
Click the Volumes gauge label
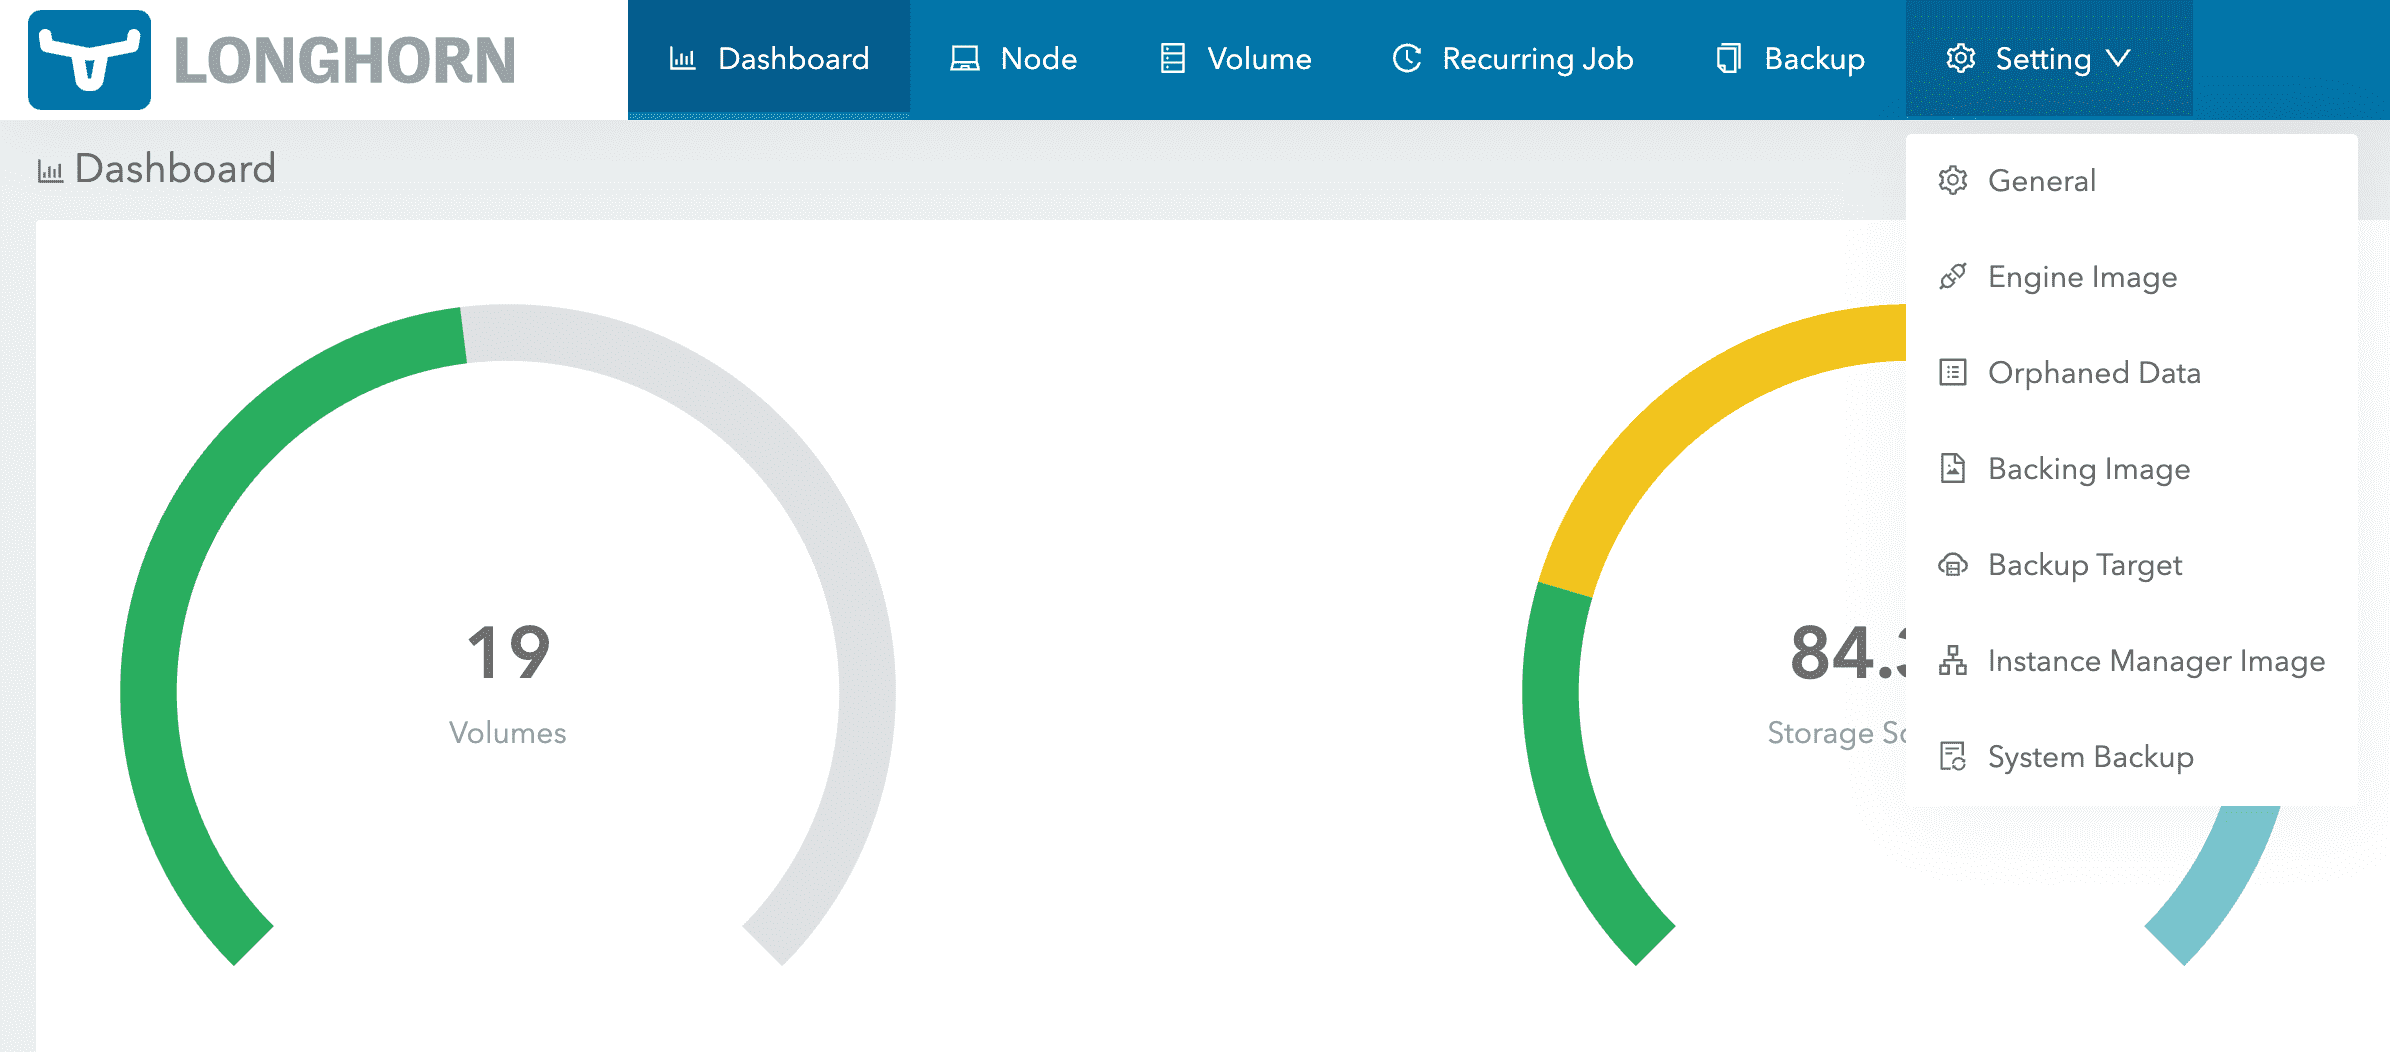[507, 733]
